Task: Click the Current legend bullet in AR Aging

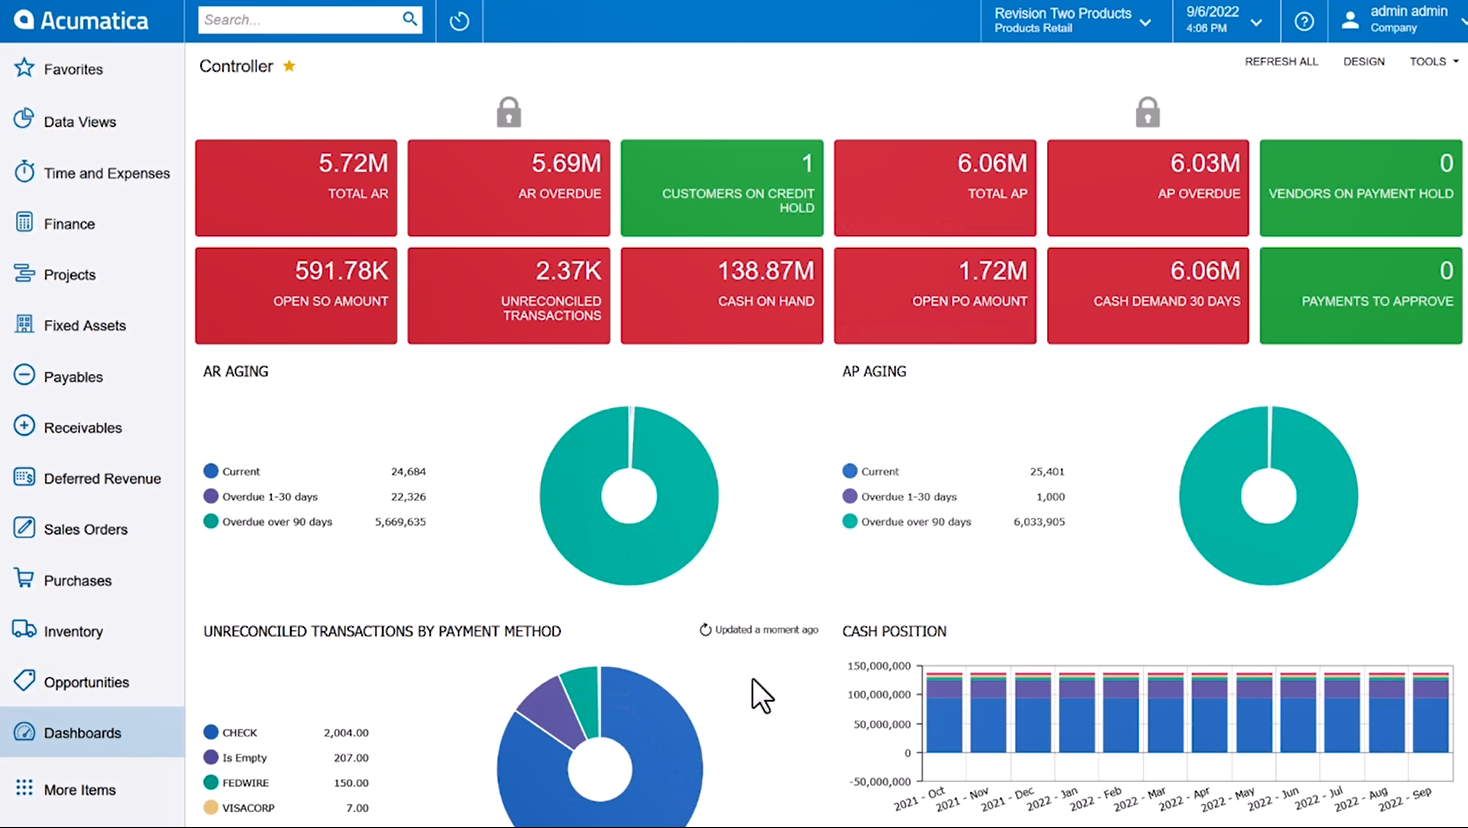Action: click(210, 471)
